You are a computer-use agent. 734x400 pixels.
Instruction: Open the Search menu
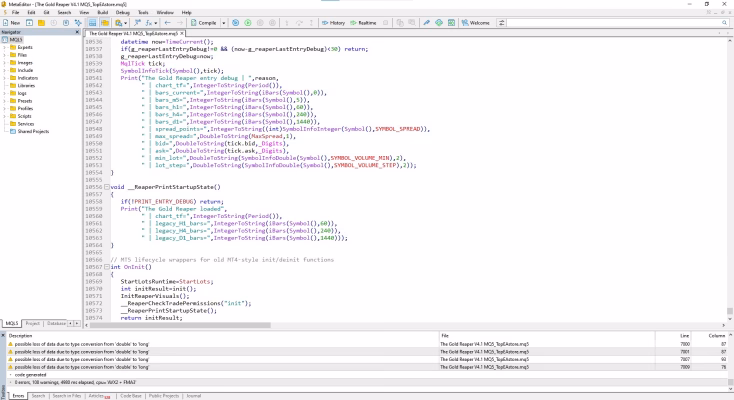[x=64, y=12]
